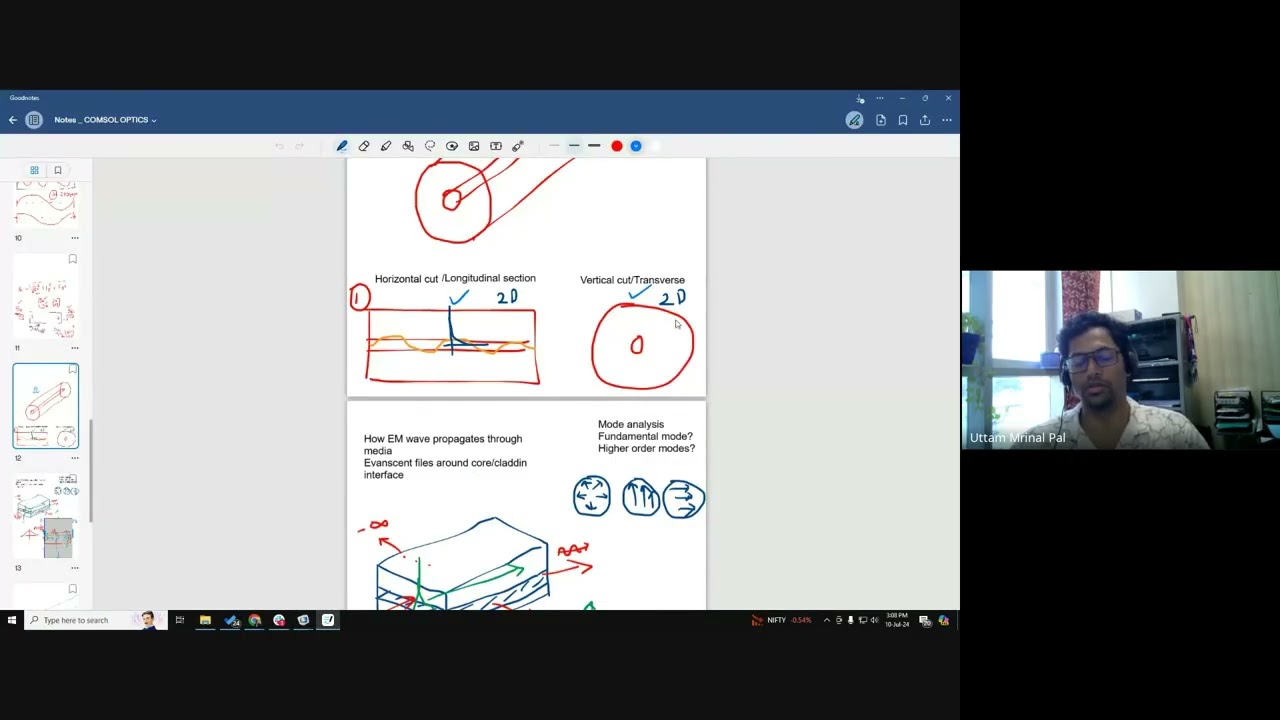Screen dimensions: 1280x720
Task: Open options menu for page 10
Action: click(x=74, y=238)
